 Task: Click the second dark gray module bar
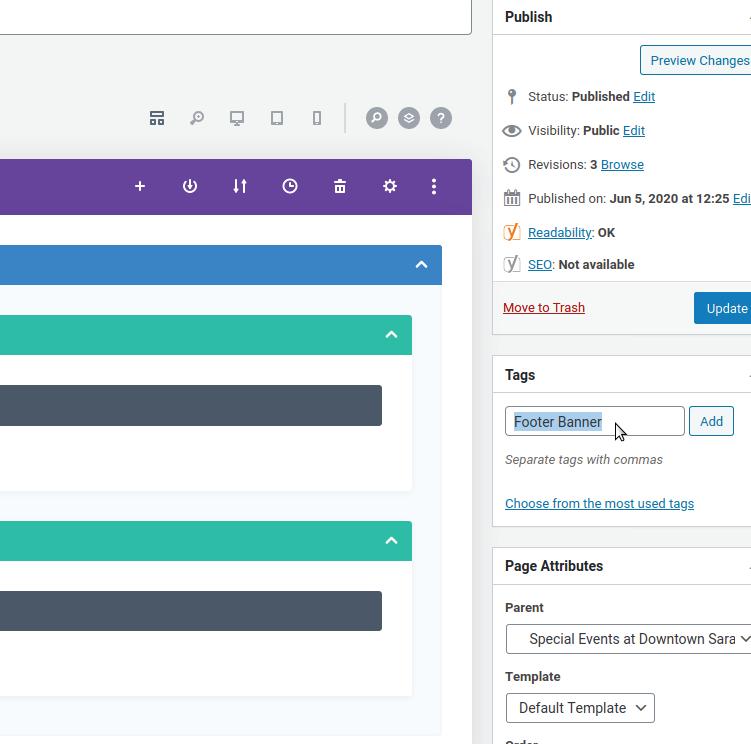click(191, 611)
